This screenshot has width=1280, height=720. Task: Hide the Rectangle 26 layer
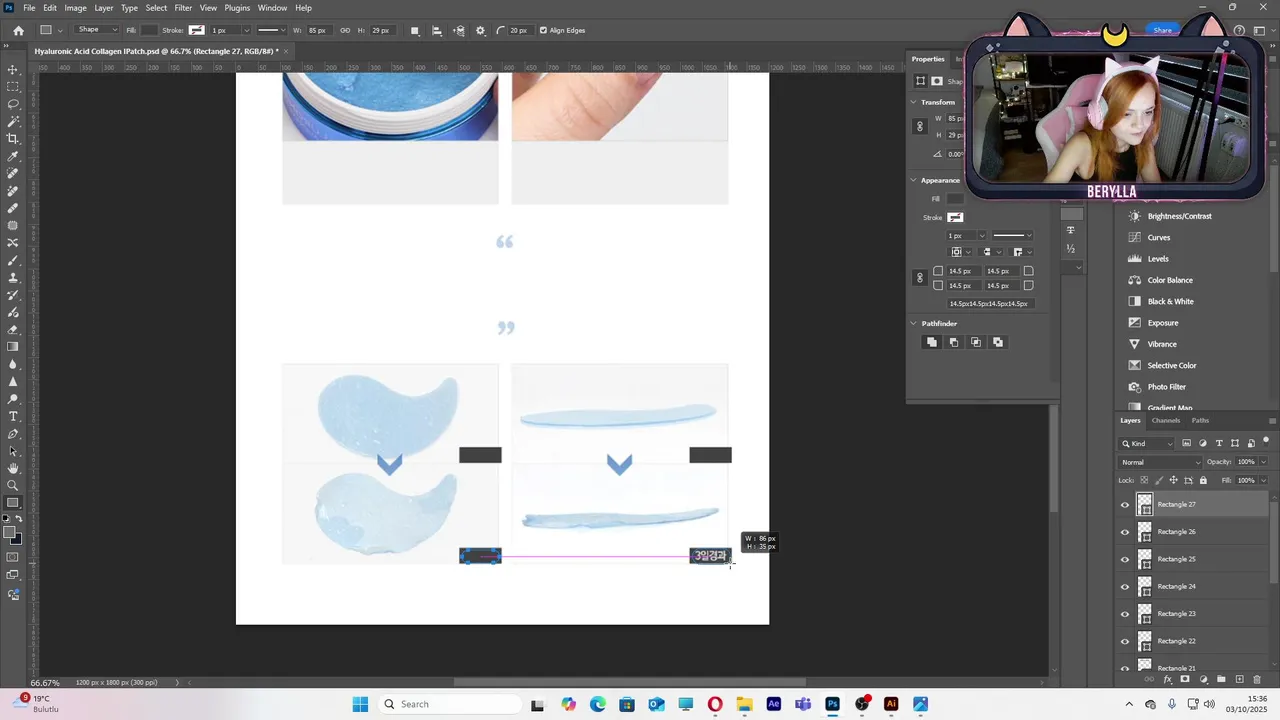point(1125,532)
